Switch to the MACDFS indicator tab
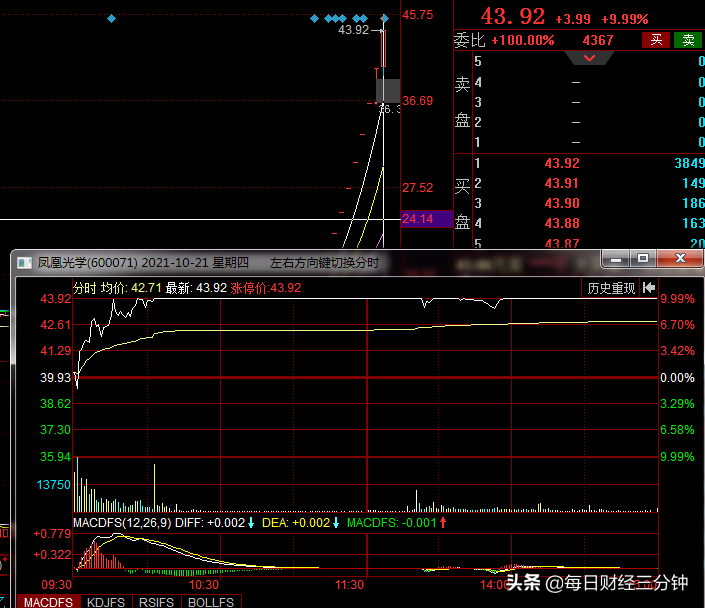 tap(48, 602)
